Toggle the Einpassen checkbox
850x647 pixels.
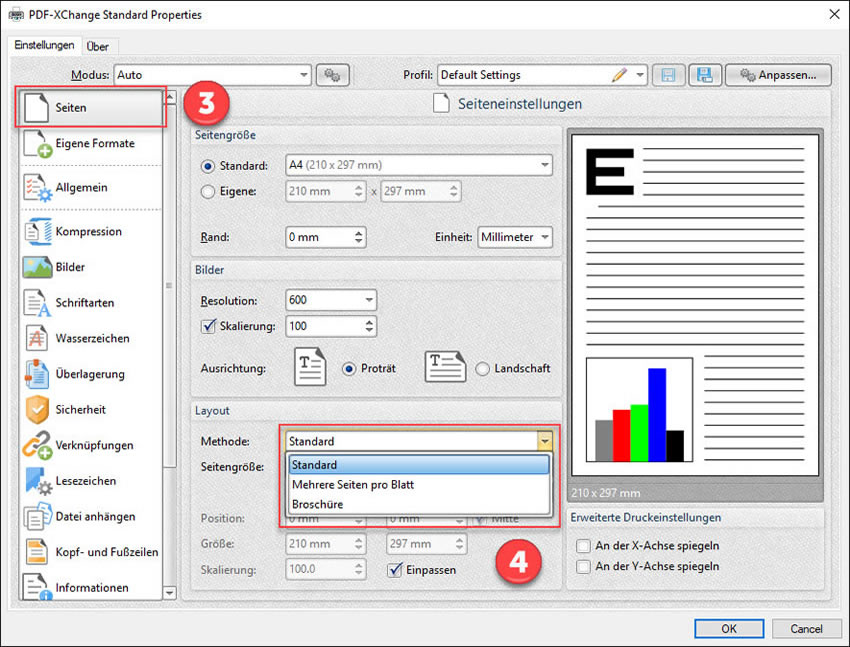coord(395,570)
